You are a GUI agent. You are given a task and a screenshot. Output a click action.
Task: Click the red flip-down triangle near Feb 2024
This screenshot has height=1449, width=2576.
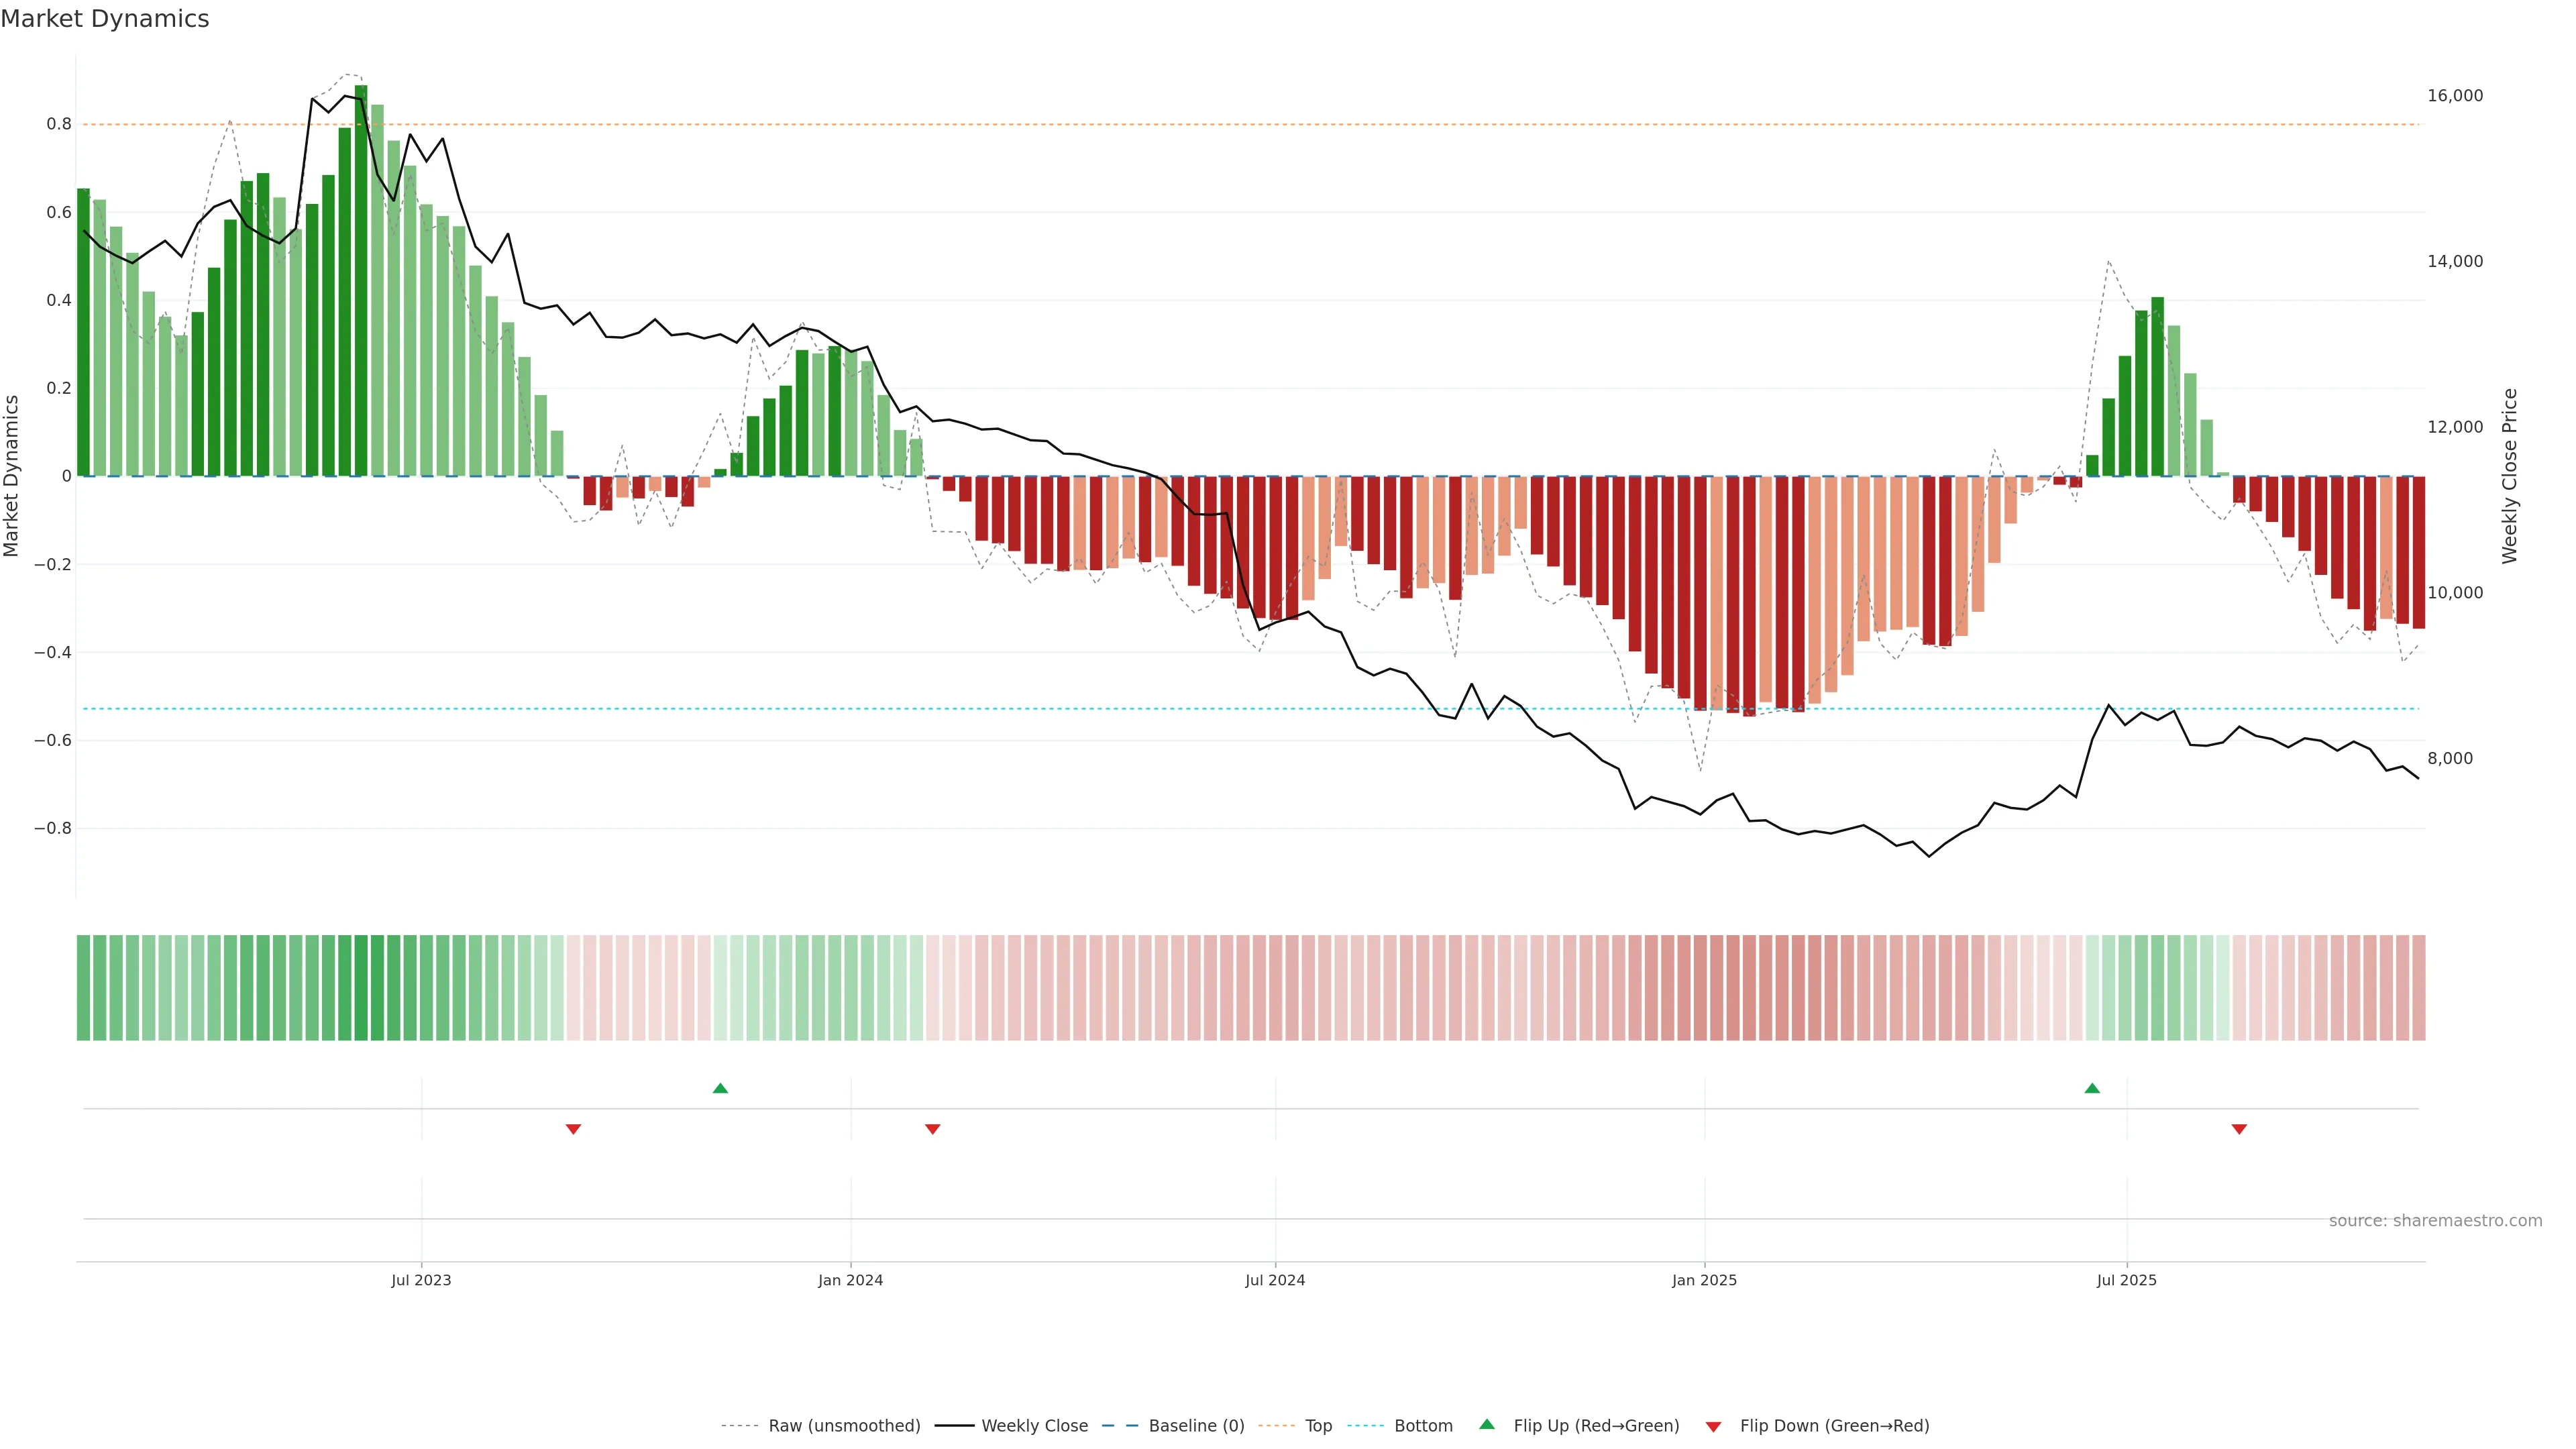tap(932, 1129)
